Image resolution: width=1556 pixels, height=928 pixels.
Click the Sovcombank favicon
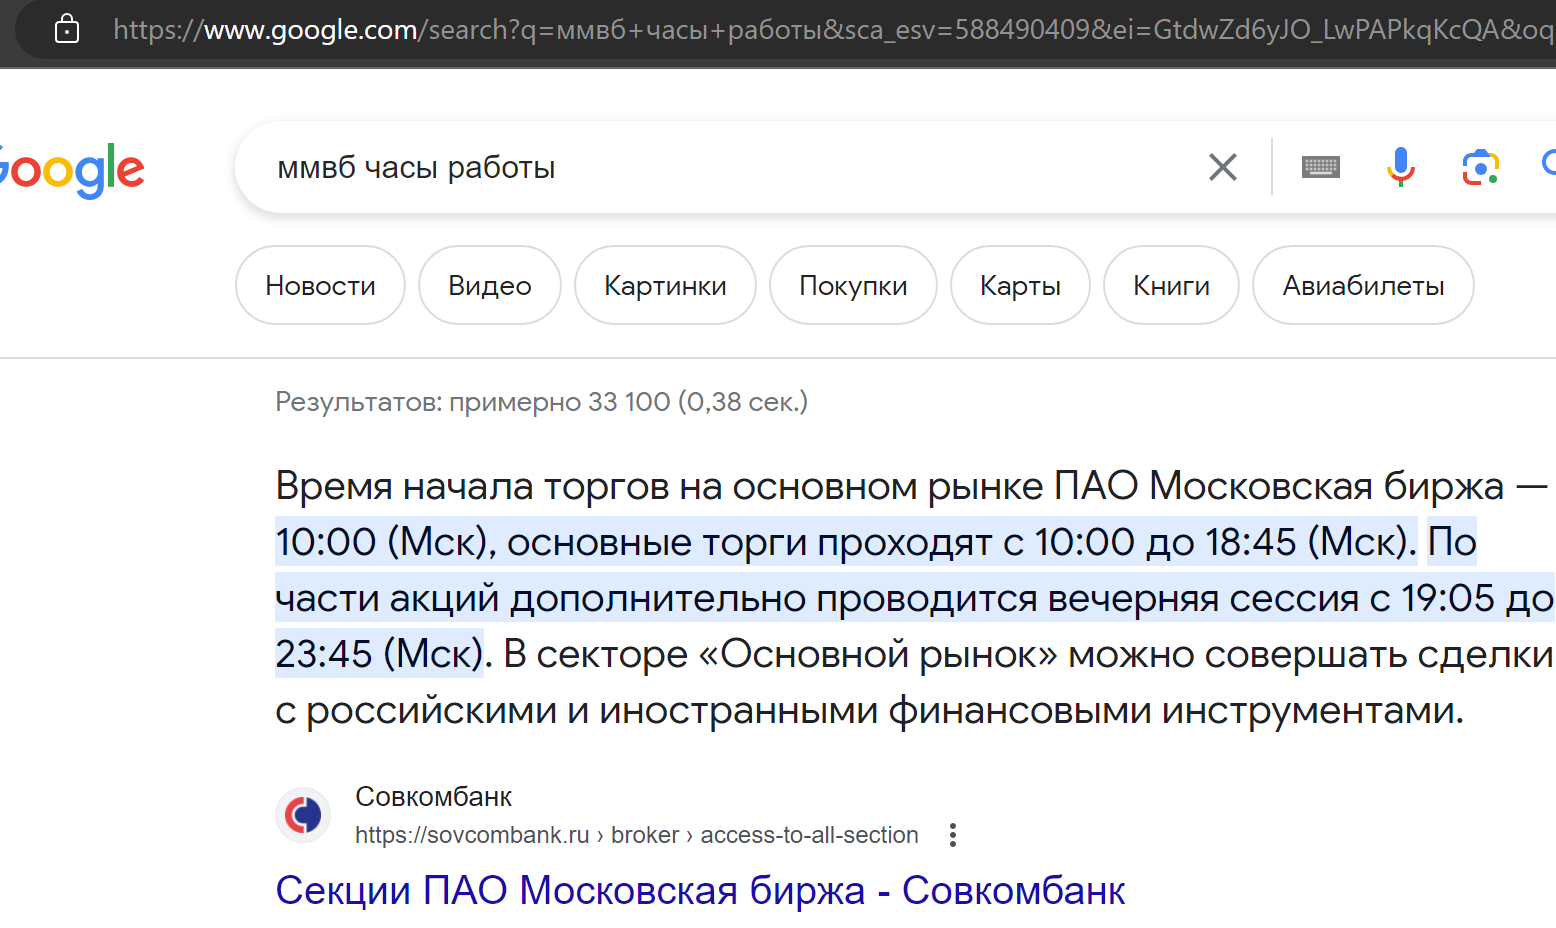coord(304,815)
